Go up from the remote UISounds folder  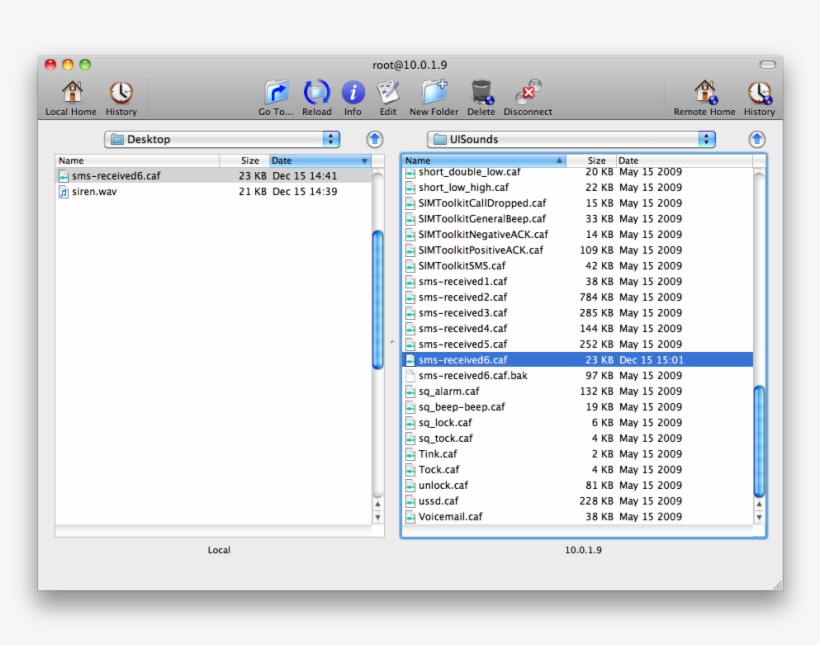coord(757,139)
